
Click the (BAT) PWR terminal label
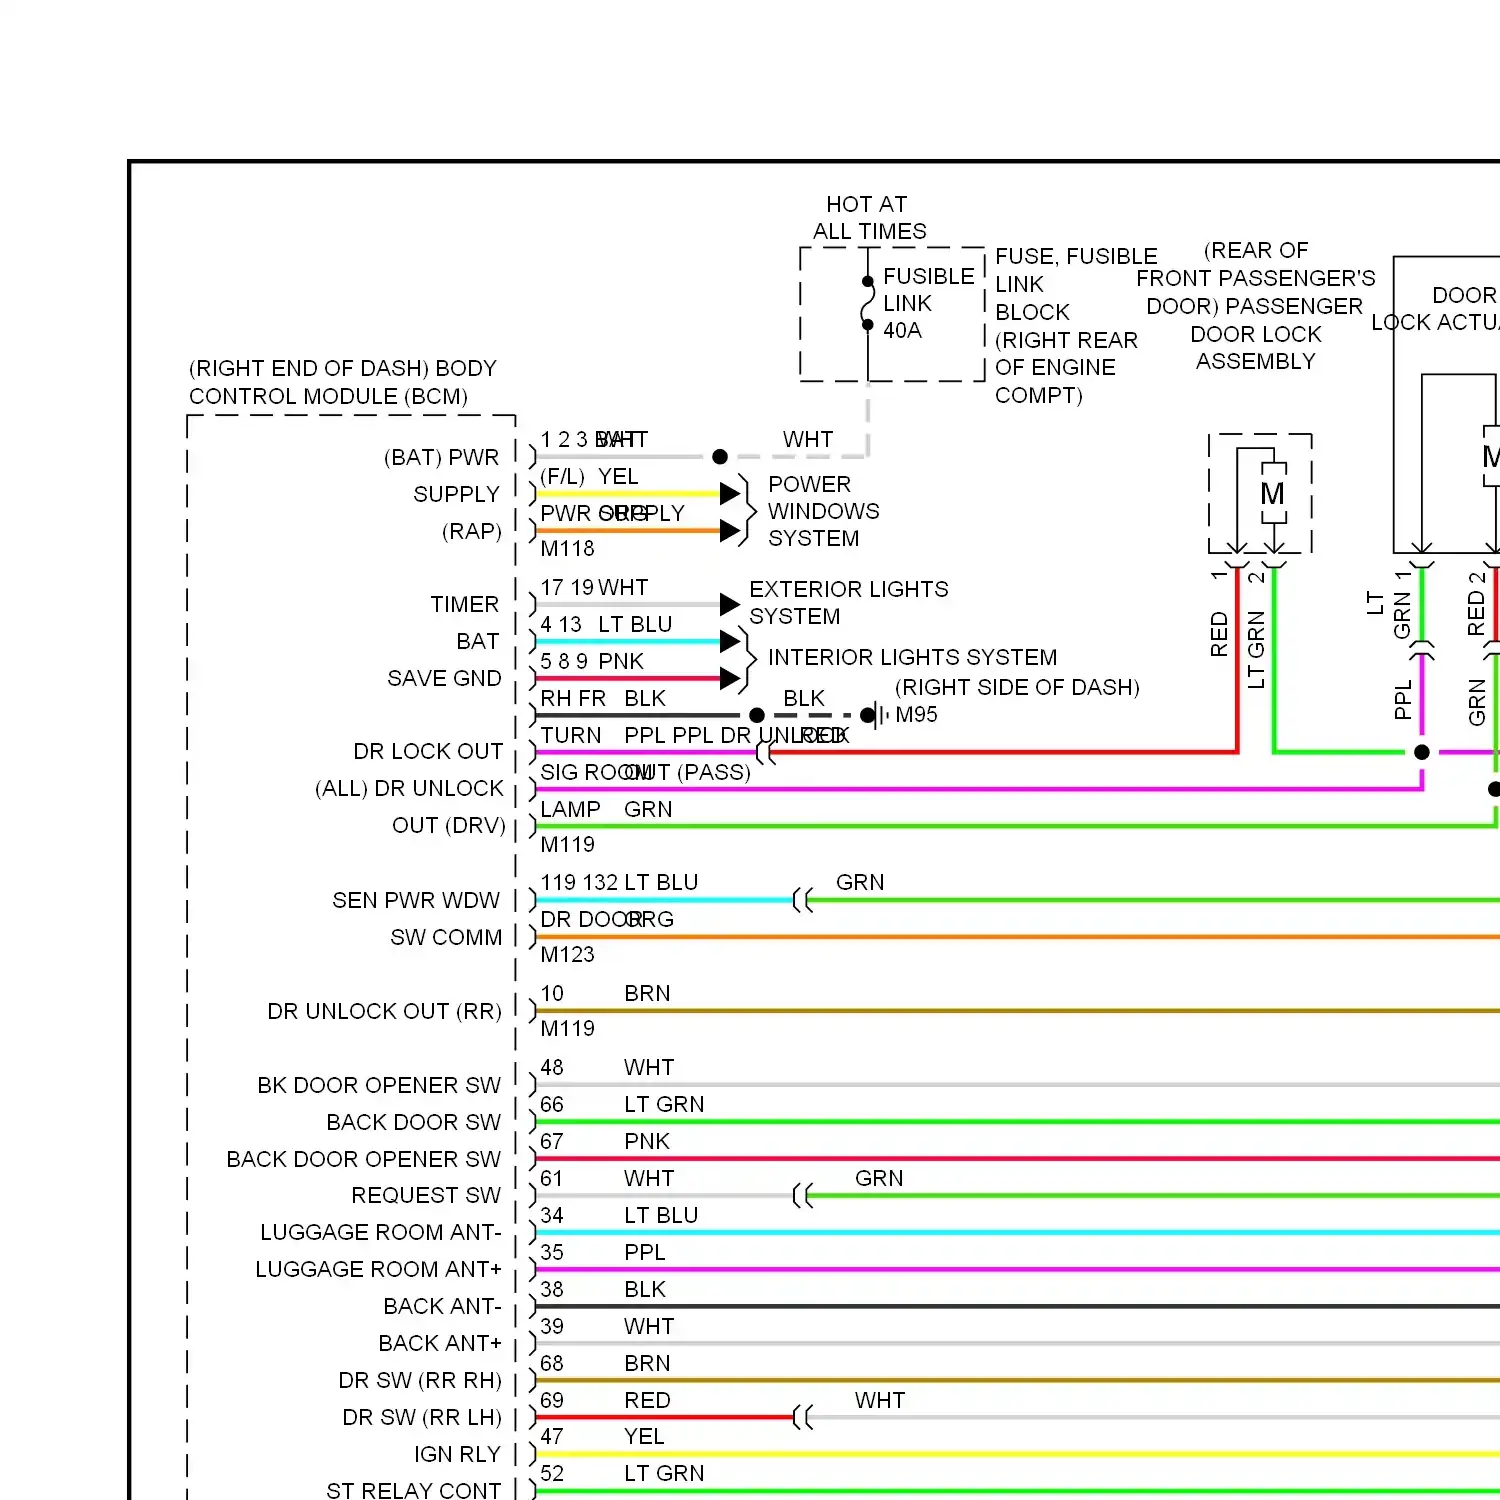[x=441, y=457]
